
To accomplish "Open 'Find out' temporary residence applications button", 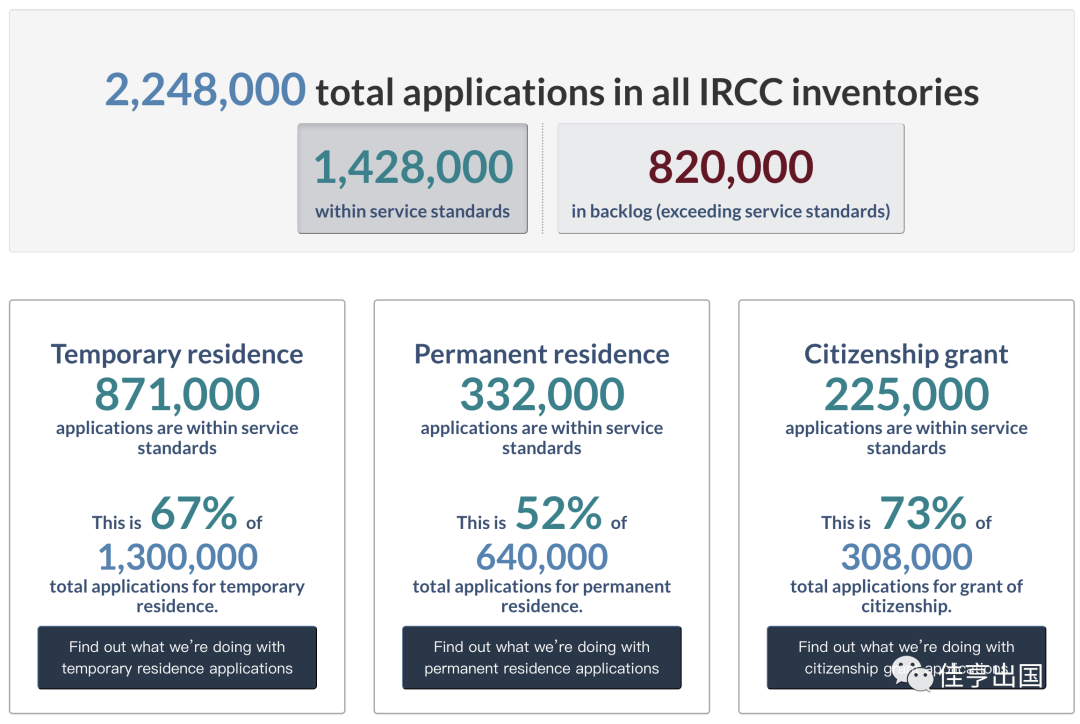I will click(177, 657).
